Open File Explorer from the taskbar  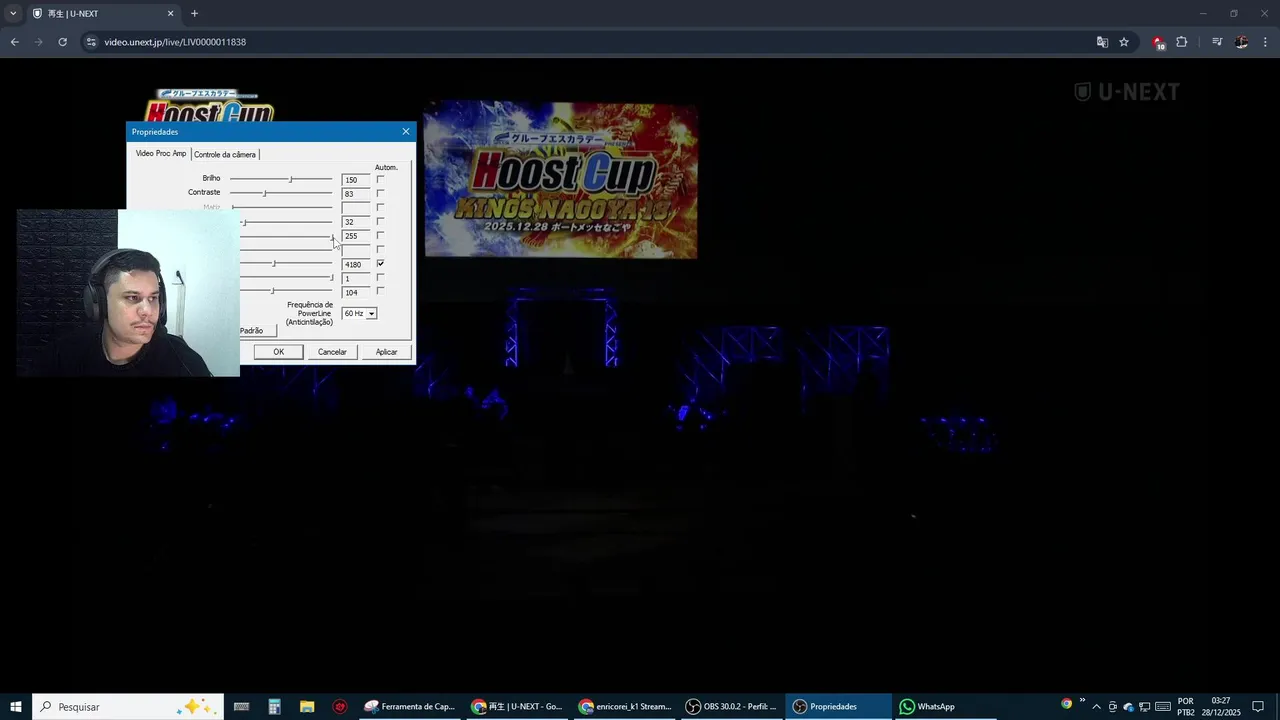pyautogui.click(x=307, y=706)
